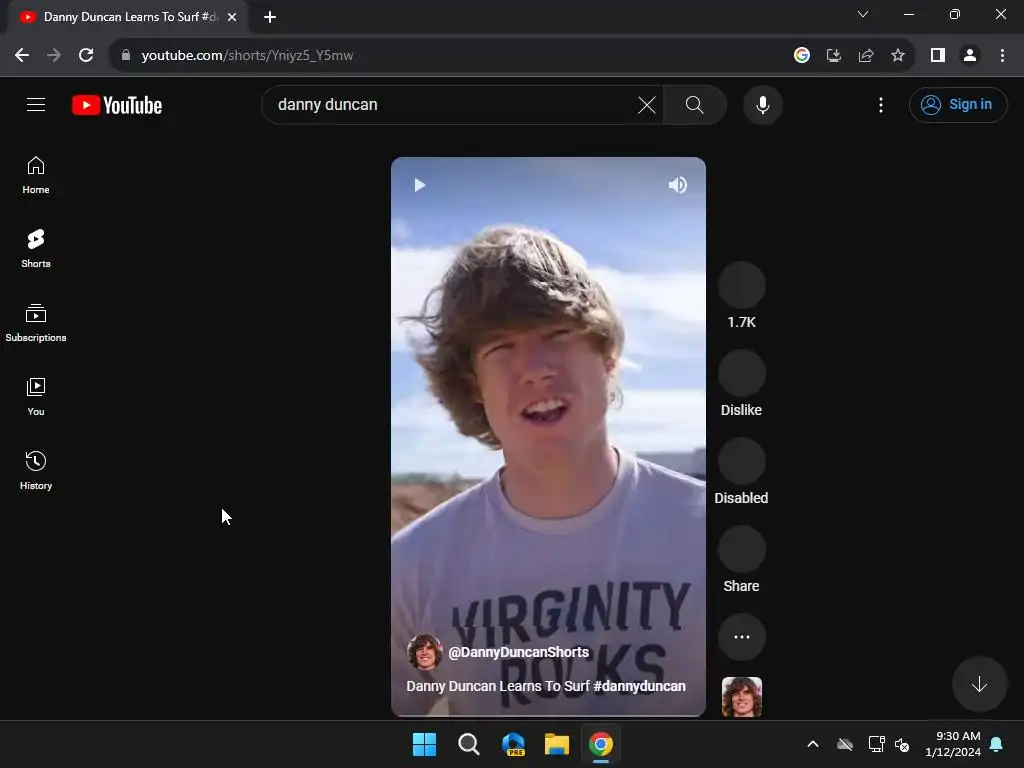This screenshot has width=1024, height=768.
Task: Start voice search with the microphone
Action: coord(763,104)
